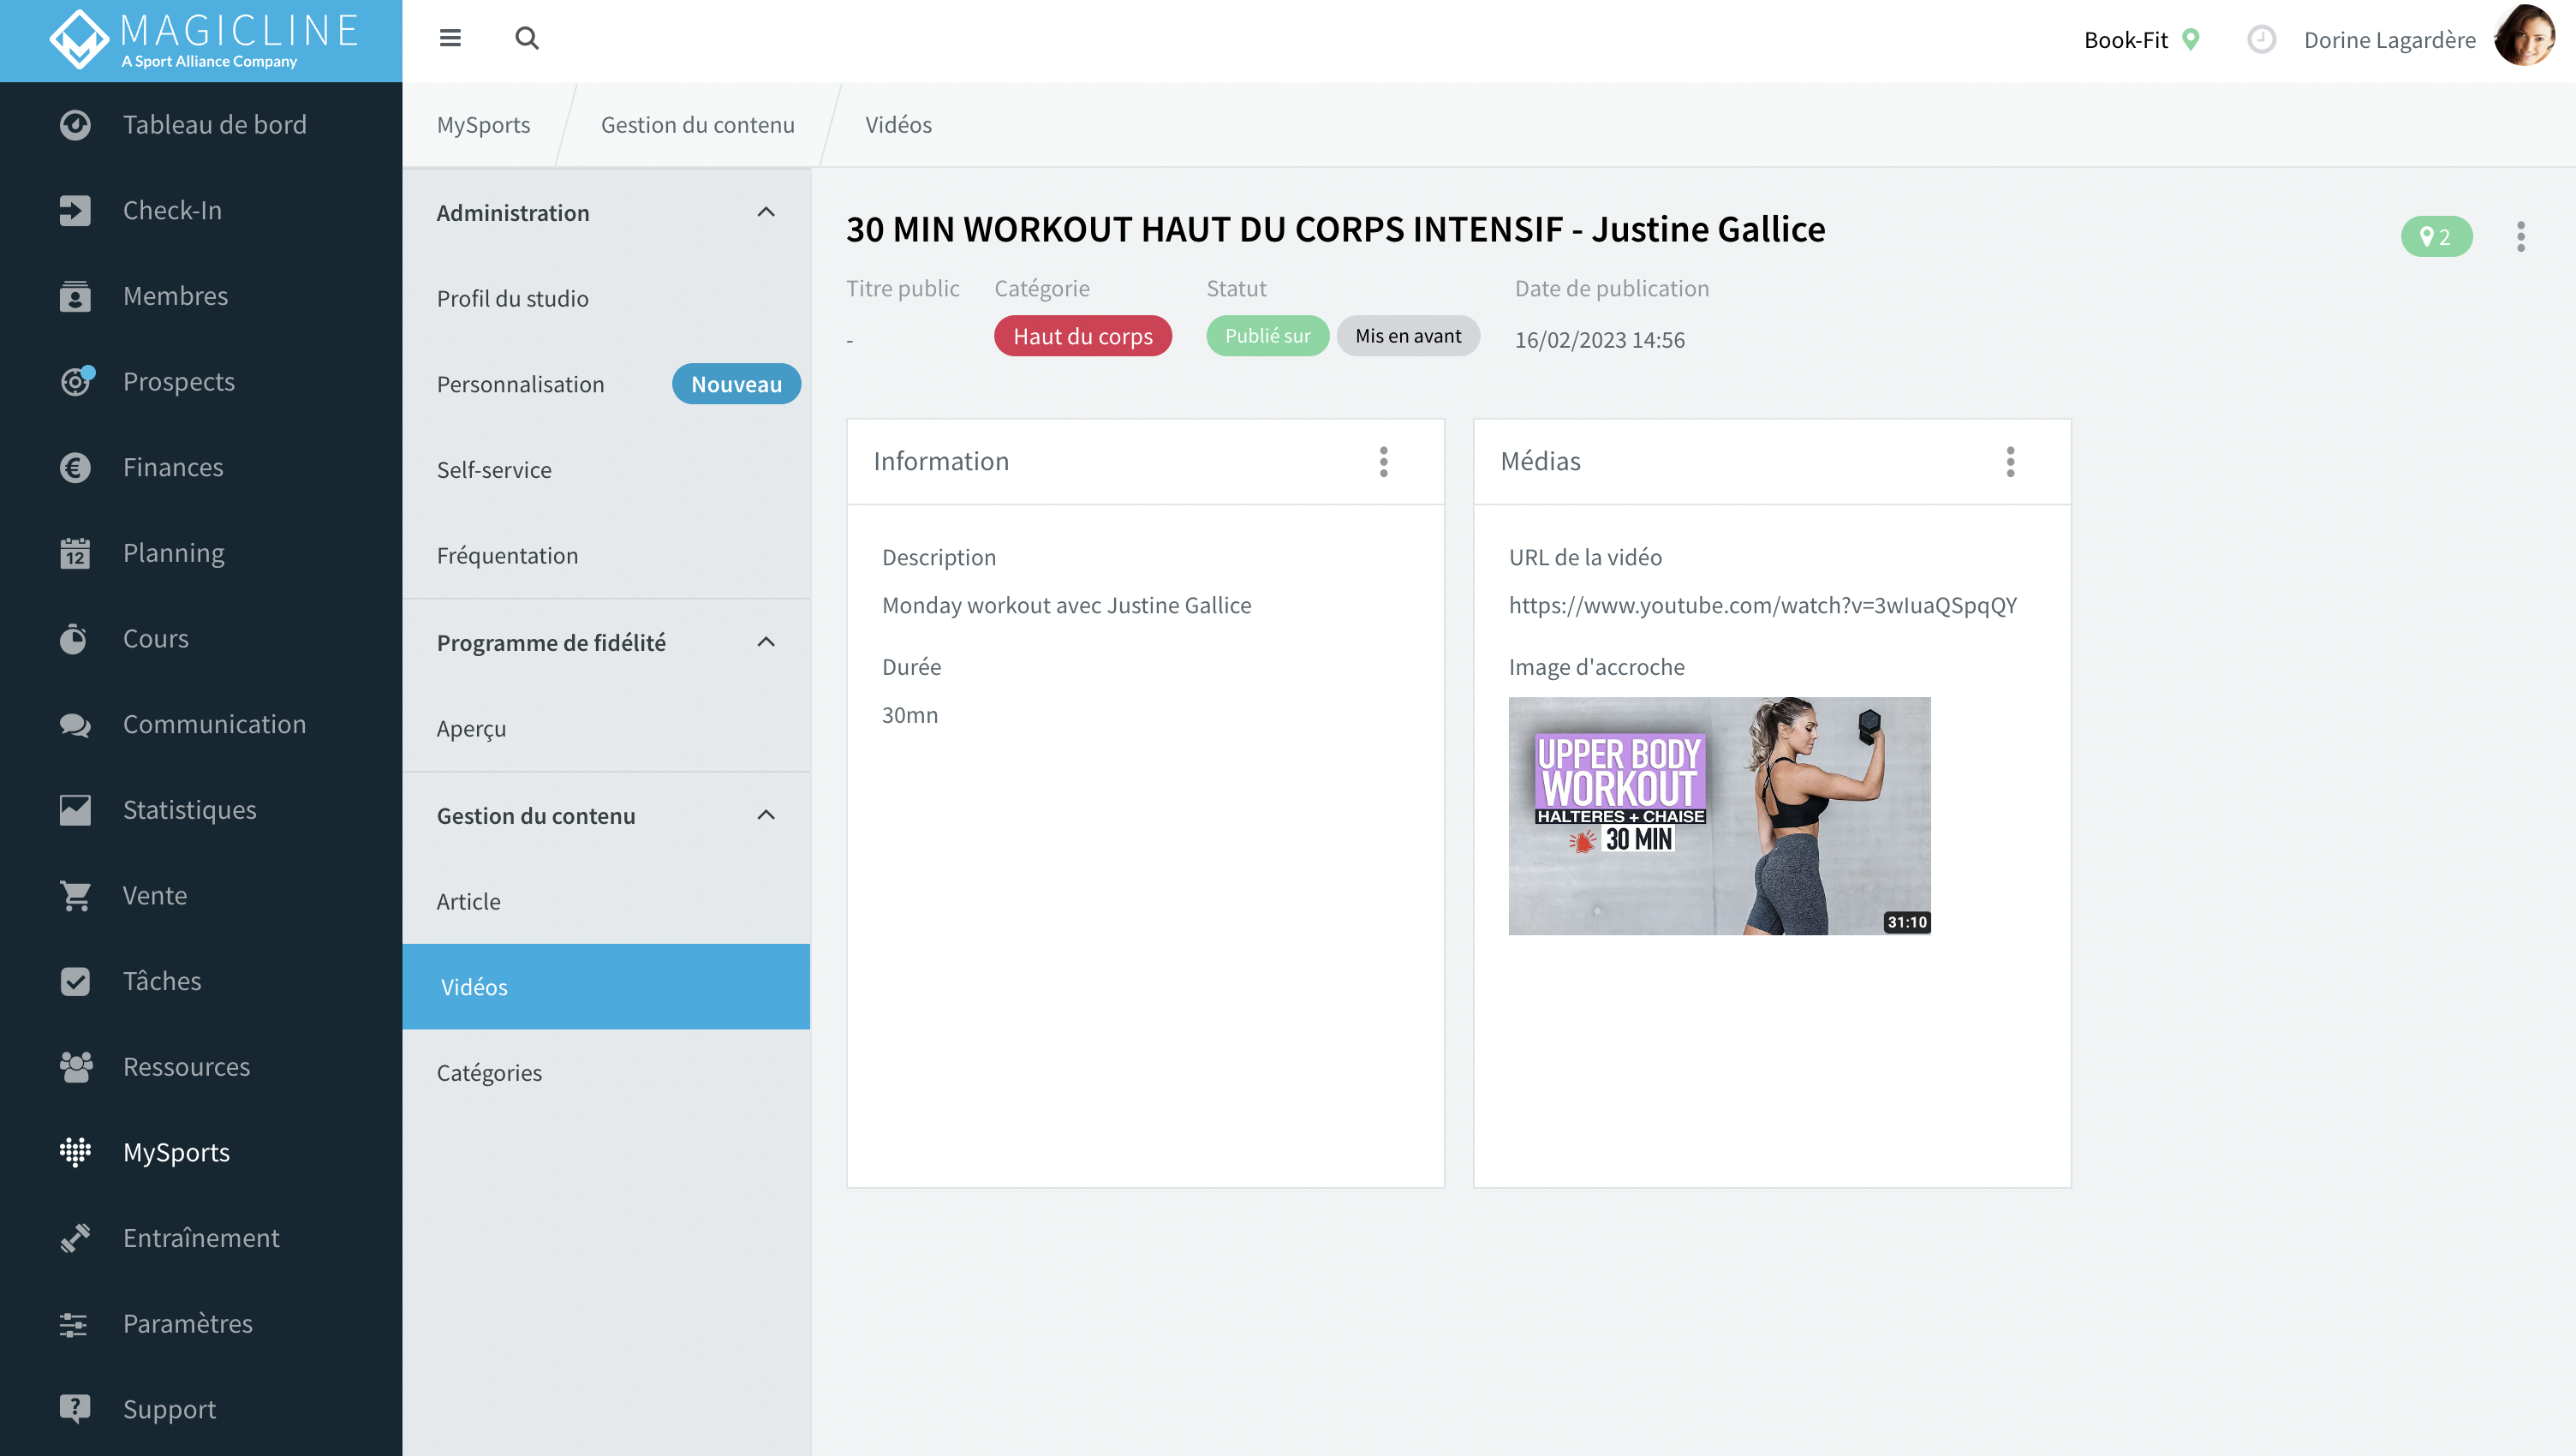Click the Gestion du contenu breadcrumb
Viewport: 2576px width, 1456px height.
pyautogui.click(x=697, y=125)
